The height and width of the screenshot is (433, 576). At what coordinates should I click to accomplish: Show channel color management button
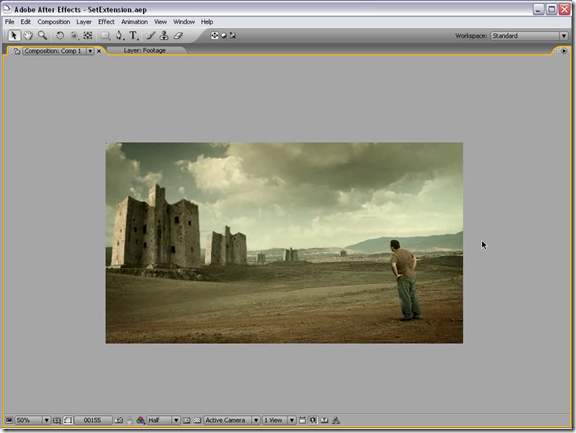coord(140,420)
